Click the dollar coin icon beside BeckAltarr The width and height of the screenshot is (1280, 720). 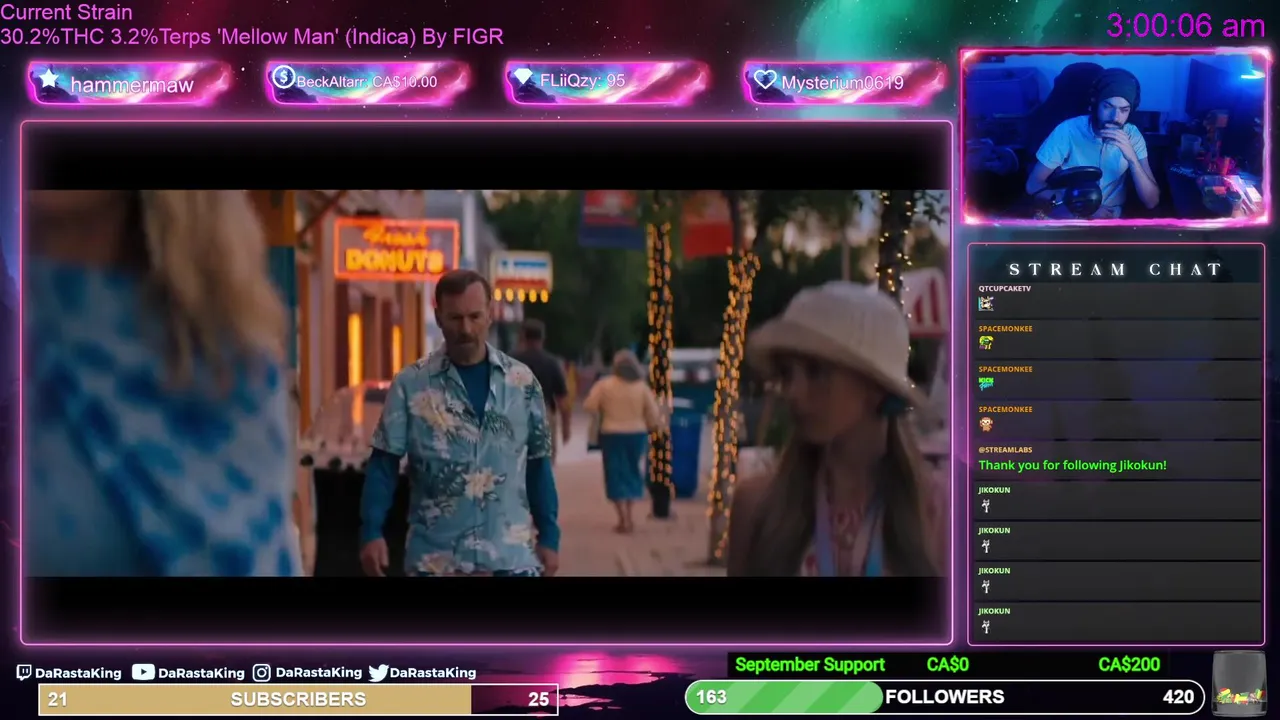(x=283, y=77)
